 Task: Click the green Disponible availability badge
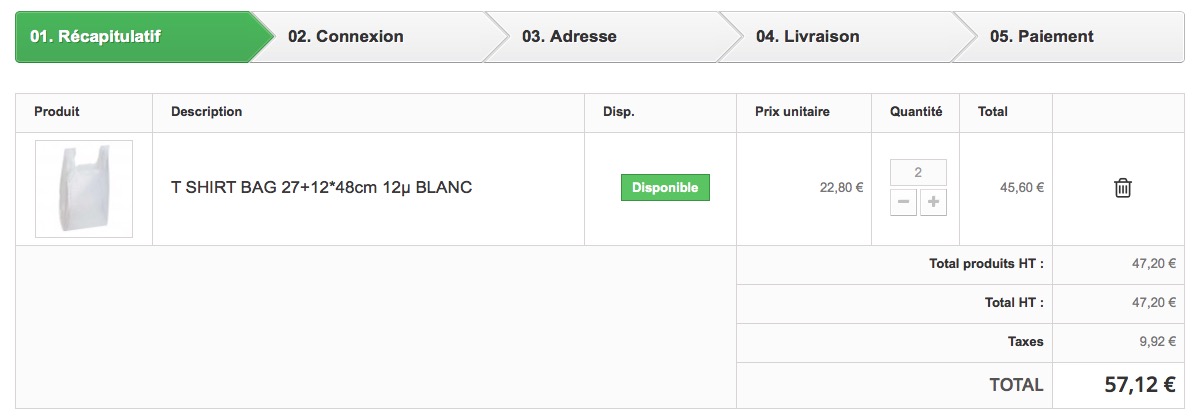click(665, 188)
